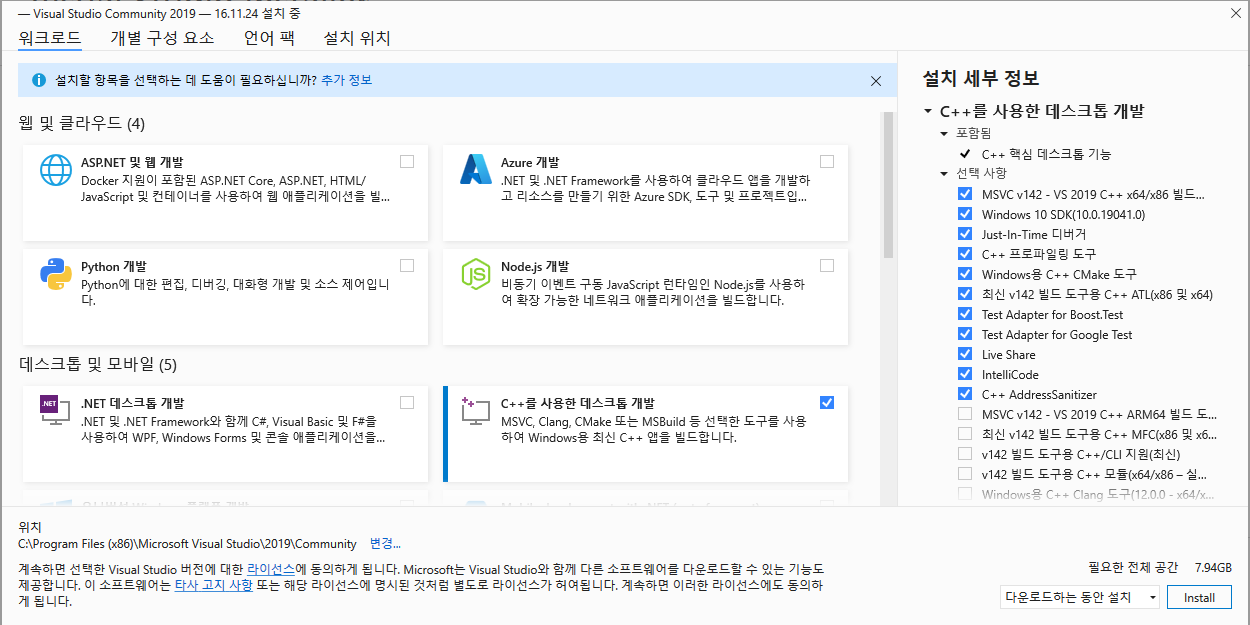Click the Azure logo icon
The image size is (1250, 625).
pos(475,170)
